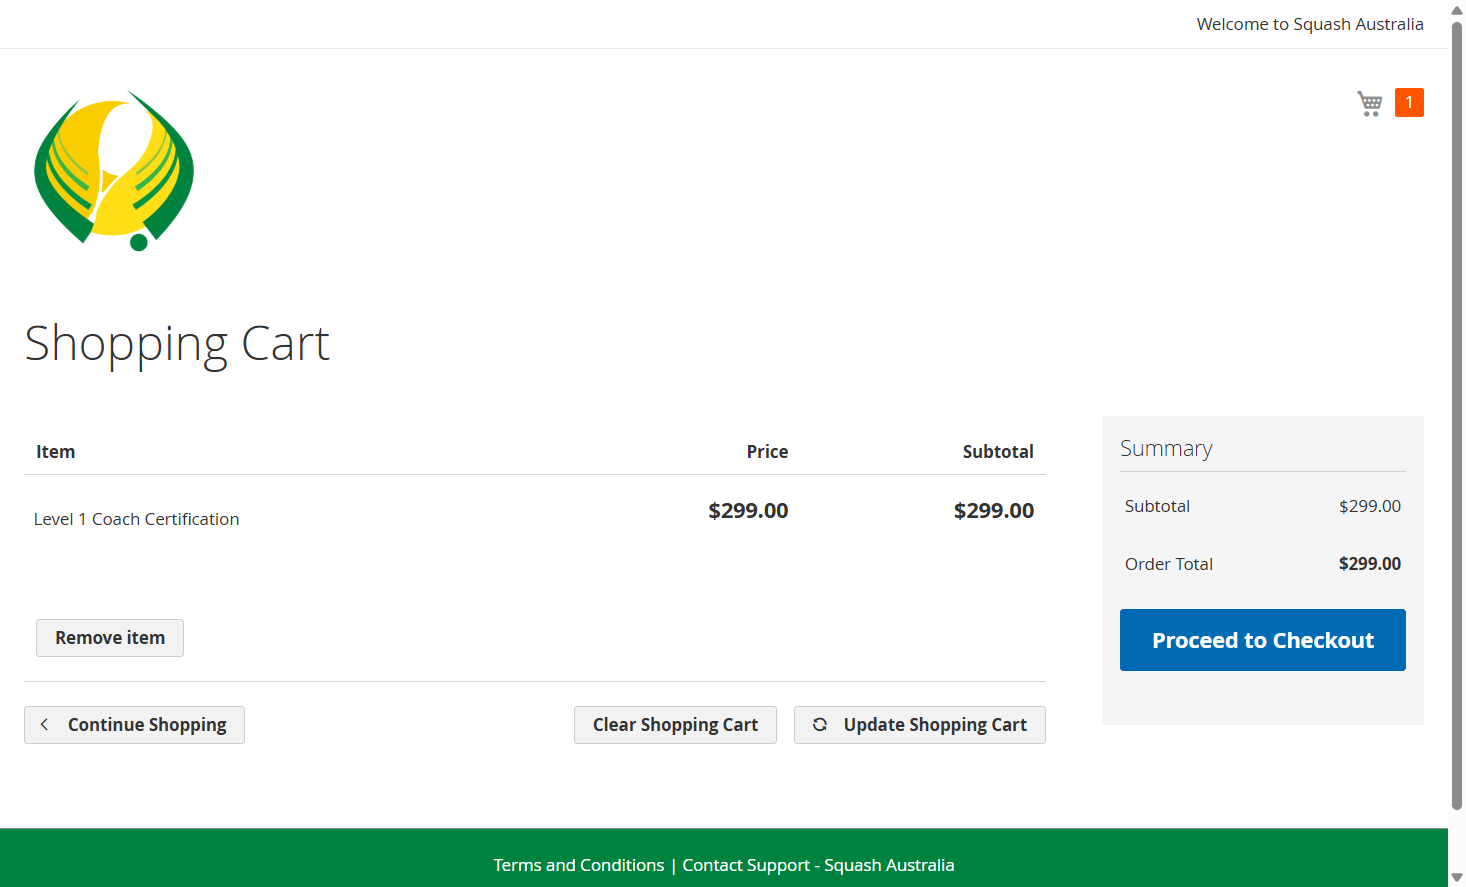Click Welcome to Squash Australia text

[x=1310, y=24]
